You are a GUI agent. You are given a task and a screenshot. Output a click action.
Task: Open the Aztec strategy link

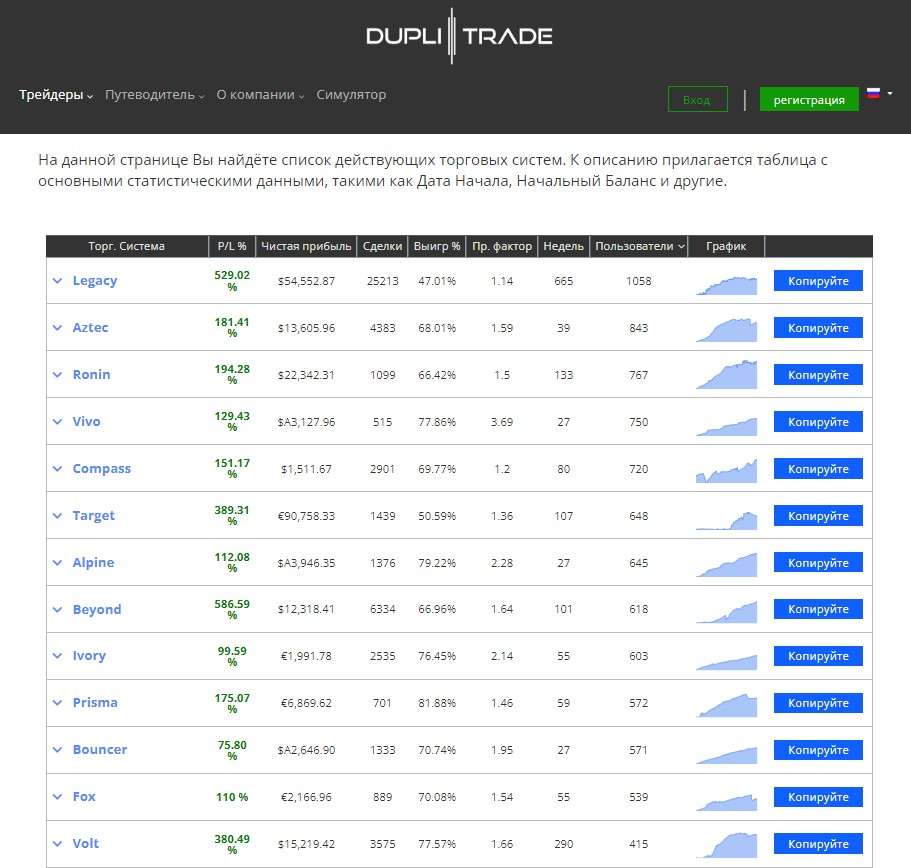[90, 328]
